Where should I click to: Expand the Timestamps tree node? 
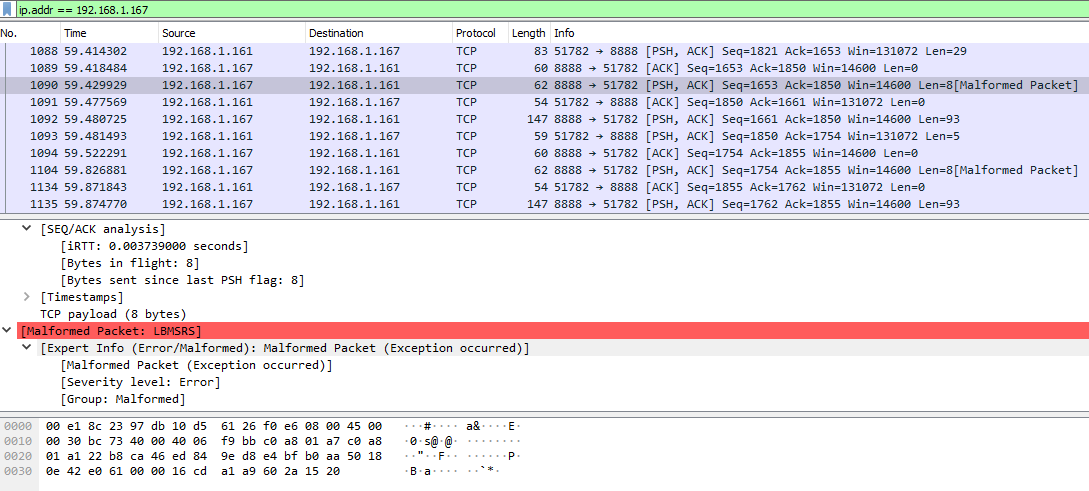[26, 297]
